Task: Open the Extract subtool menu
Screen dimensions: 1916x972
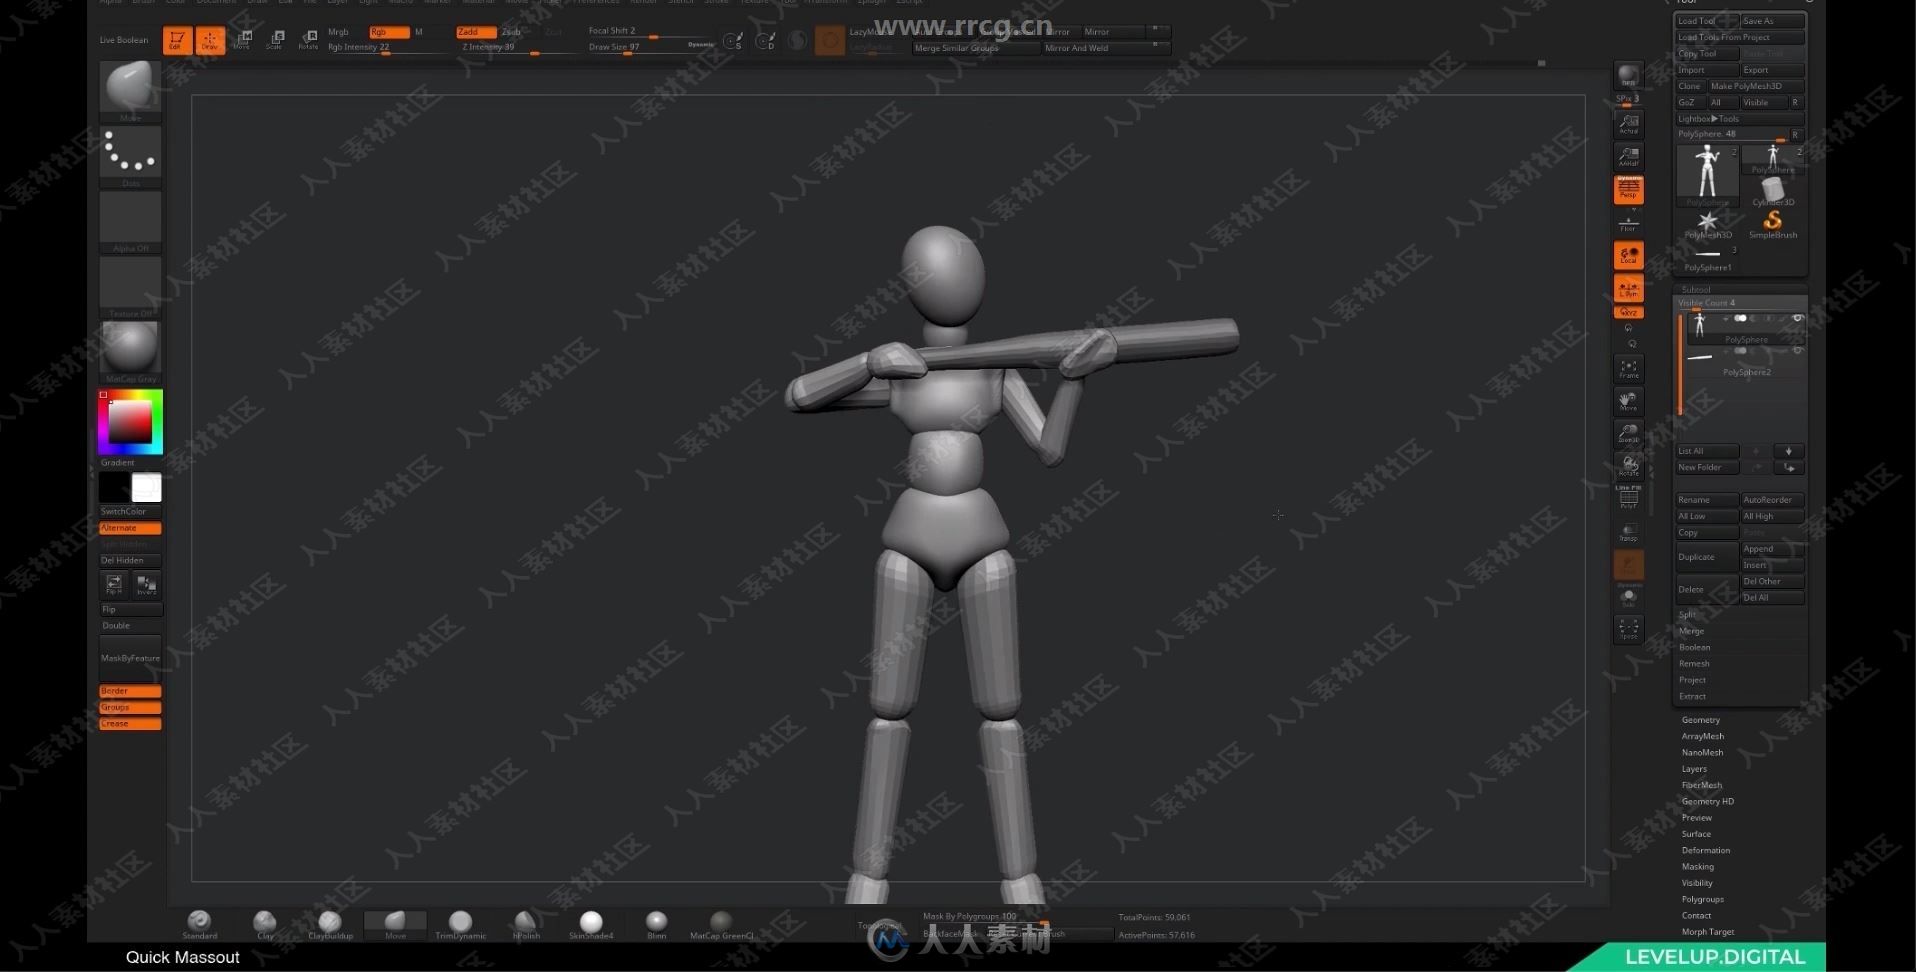Action: (x=1693, y=696)
